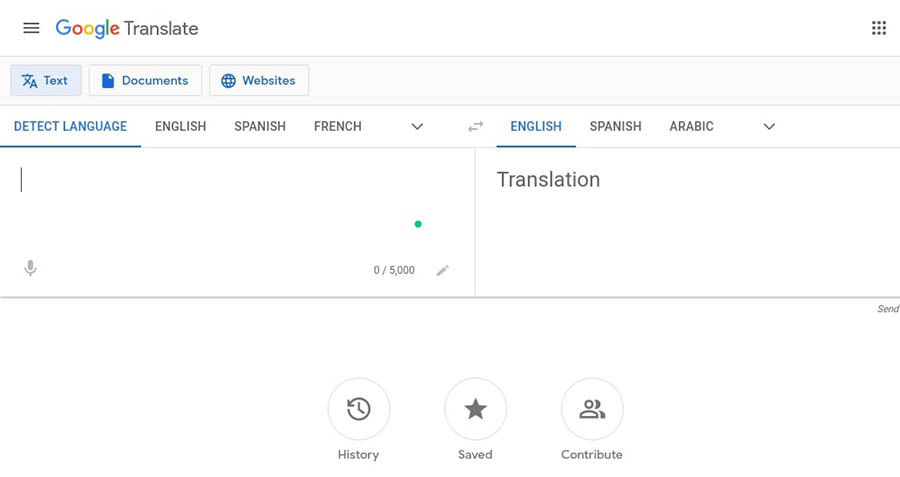Open the hamburger main menu
The width and height of the screenshot is (900, 477).
[x=31, y=28]
